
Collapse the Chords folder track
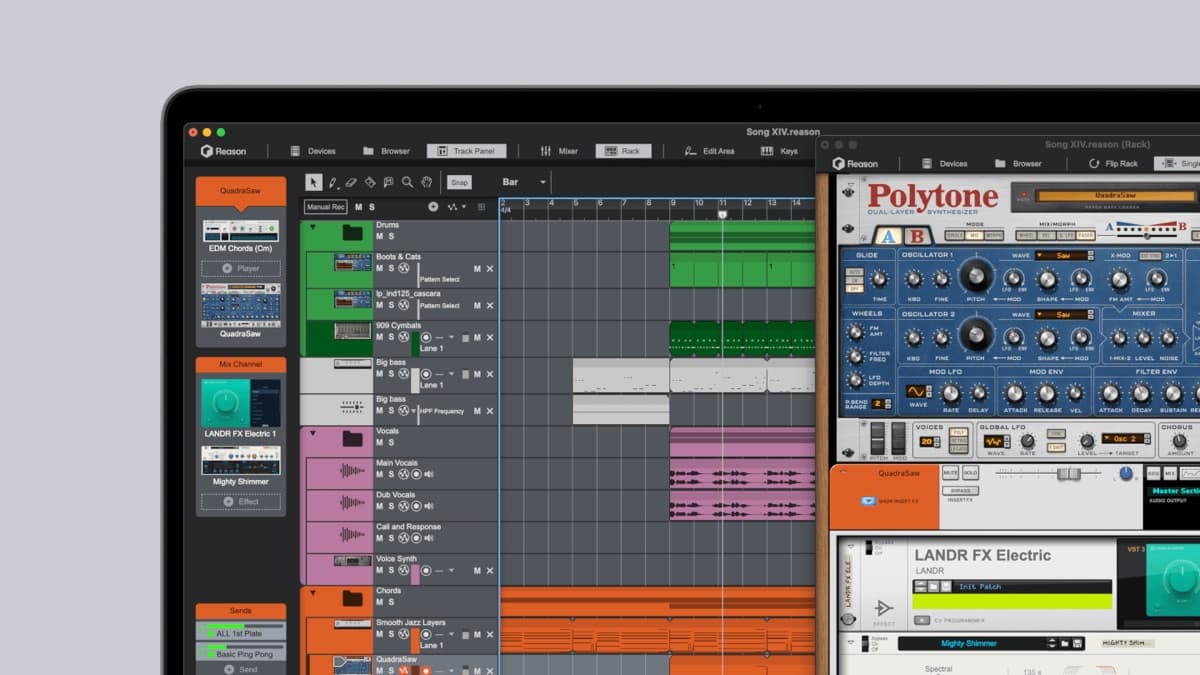pos(311,592)
